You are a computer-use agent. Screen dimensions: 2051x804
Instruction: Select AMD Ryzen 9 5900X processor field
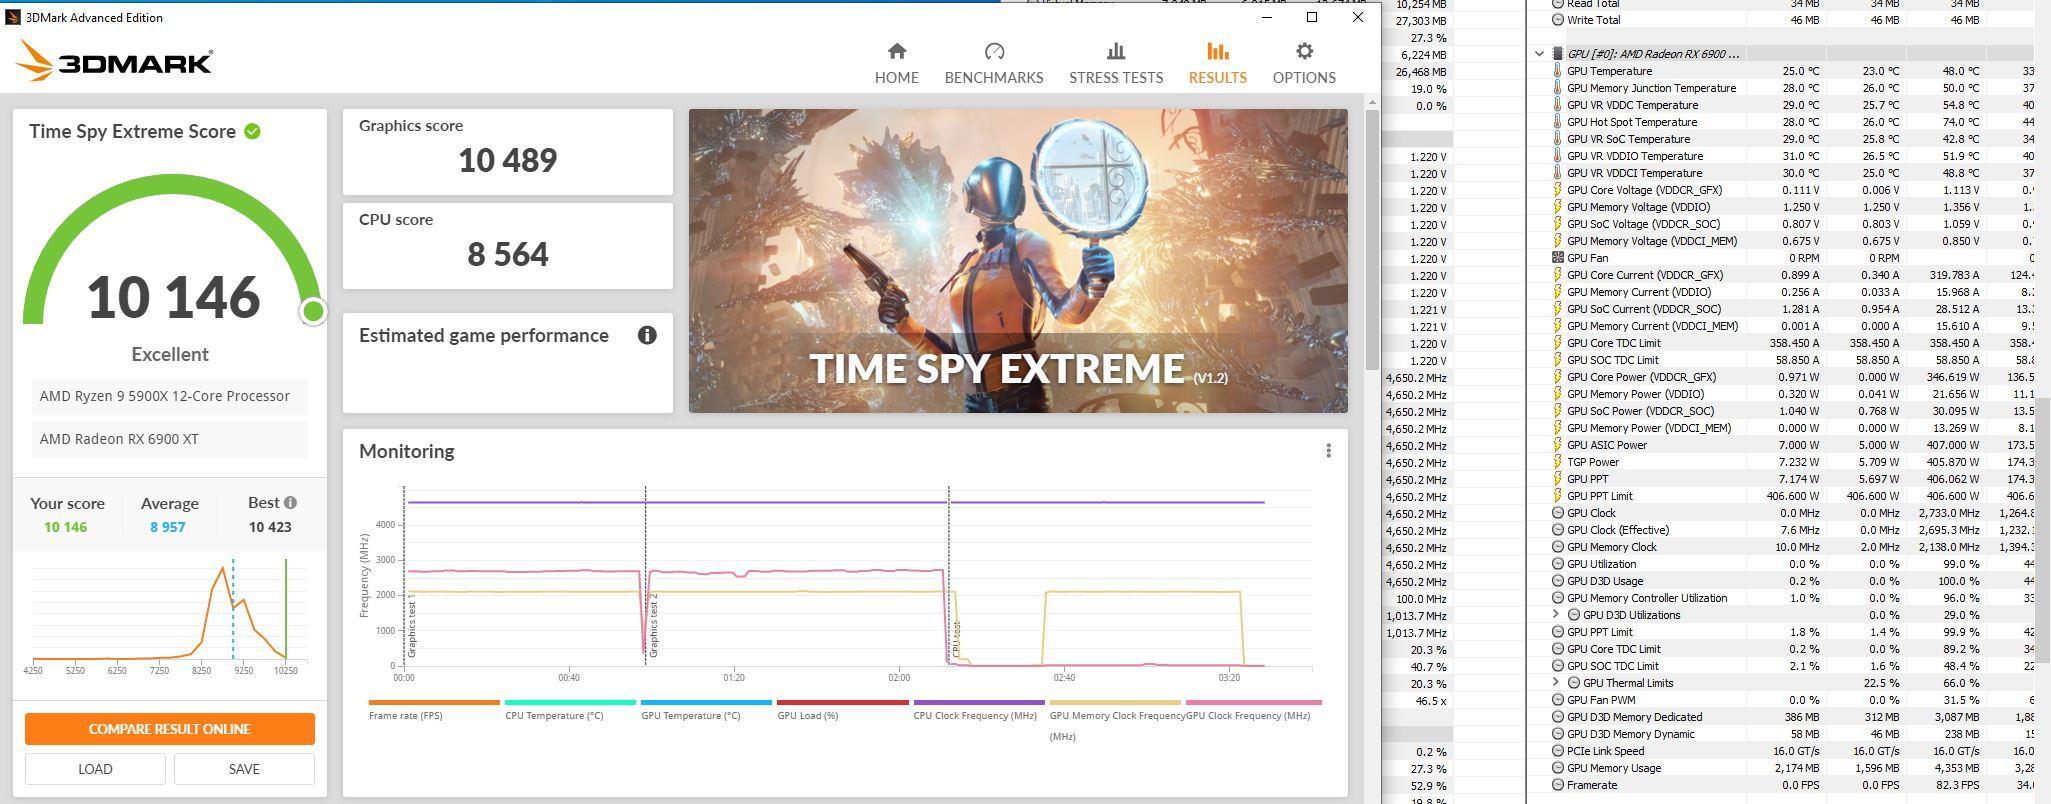coord(170,396)
